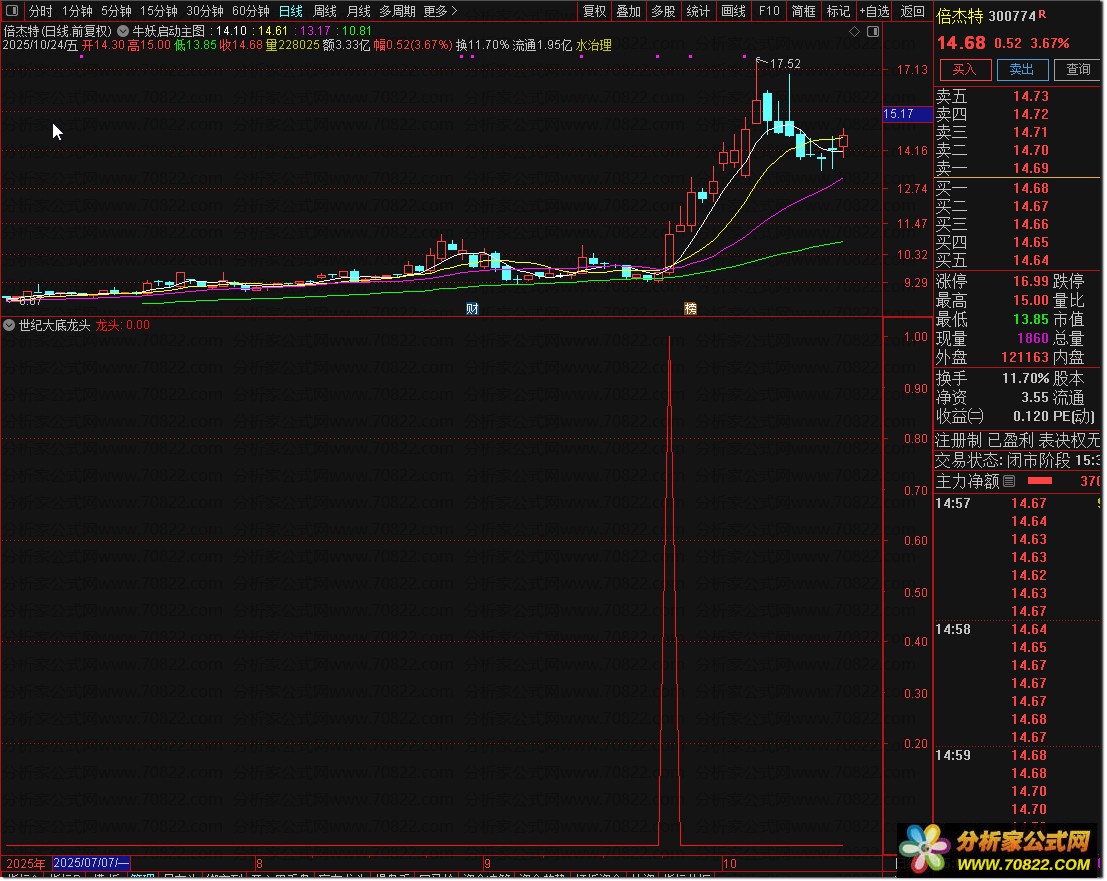
Task: Open the 复权 adjustment menu
Action: click(594, 11)
